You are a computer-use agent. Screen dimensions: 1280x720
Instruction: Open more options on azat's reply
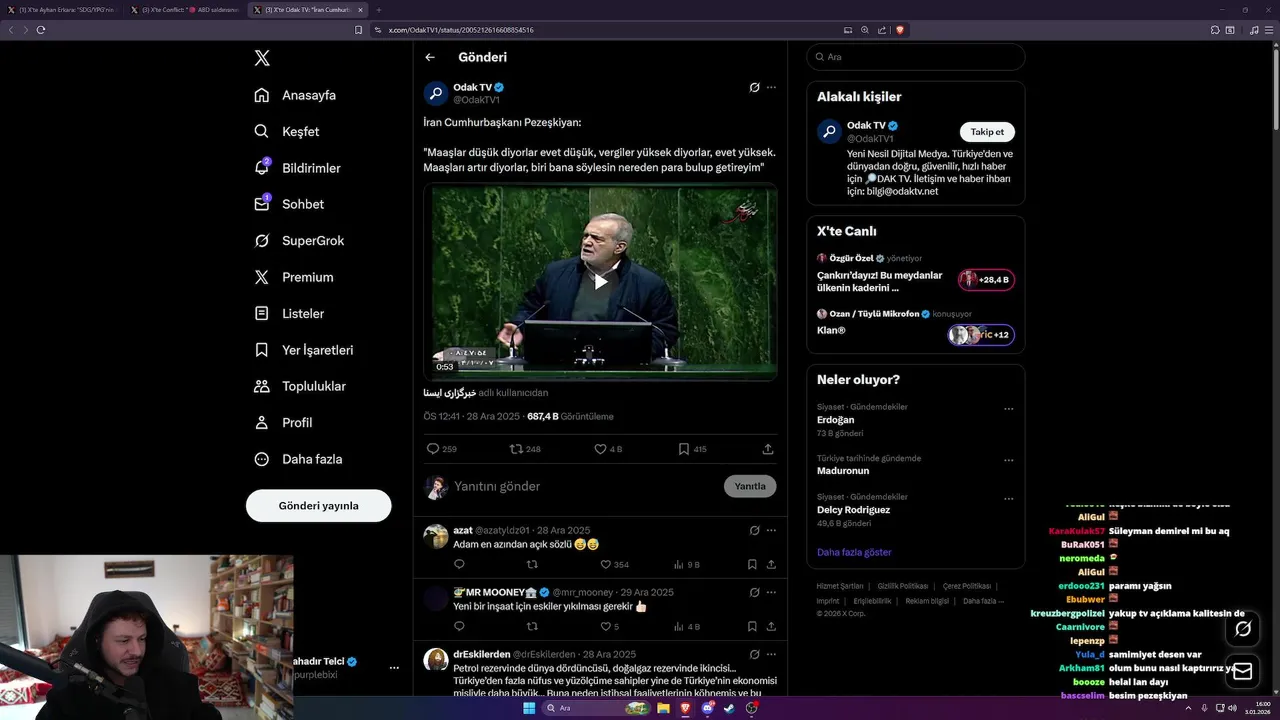pyautogui.click(x=771, y=530)
